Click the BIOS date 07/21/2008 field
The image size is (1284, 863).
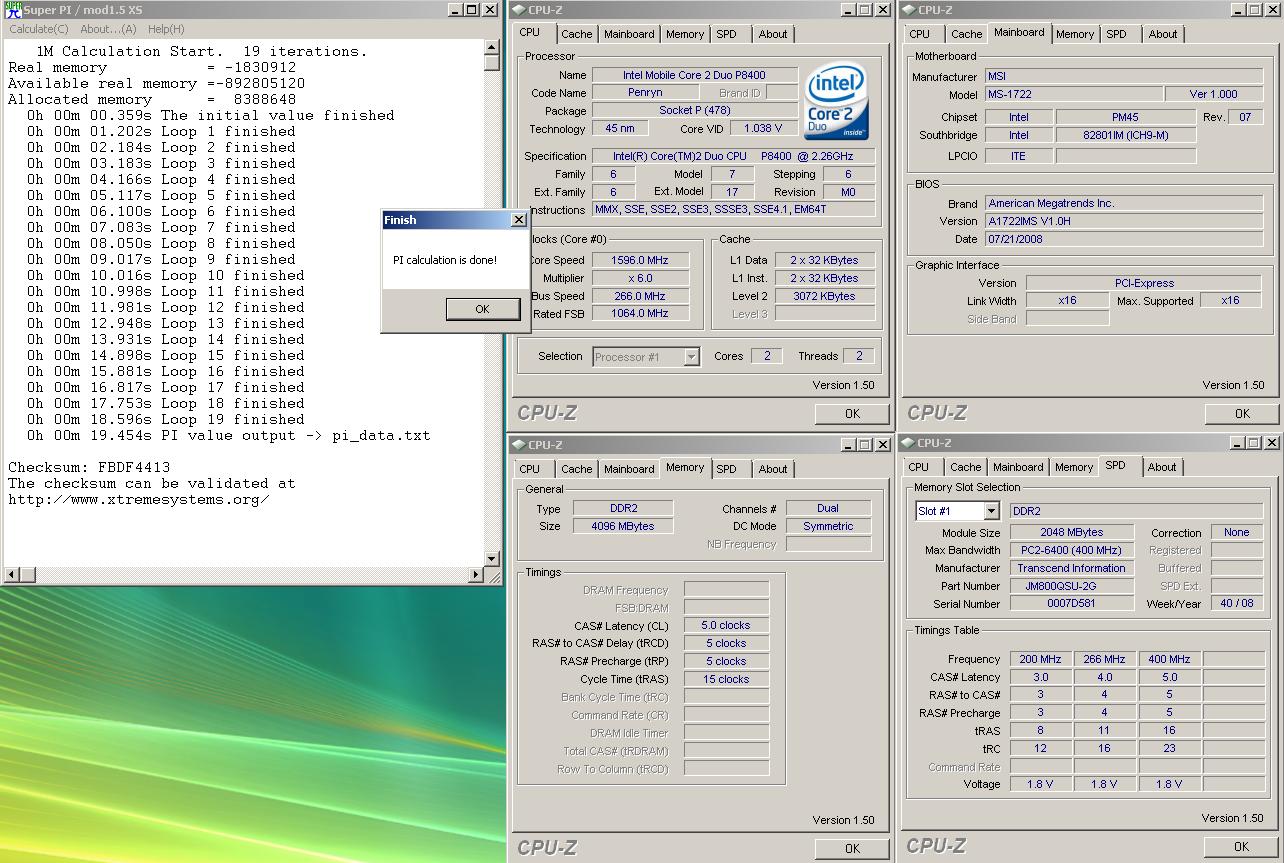[1124, 239]
